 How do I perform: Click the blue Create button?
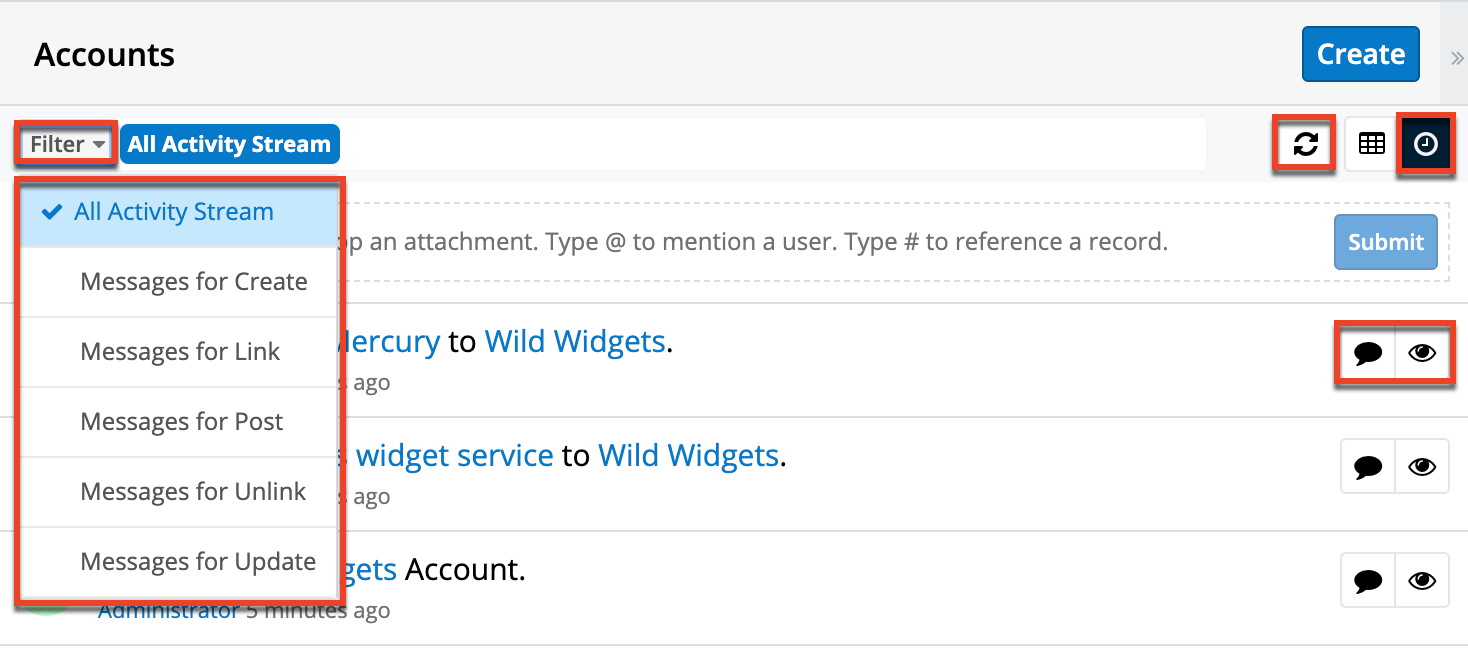pos(1360,54)
